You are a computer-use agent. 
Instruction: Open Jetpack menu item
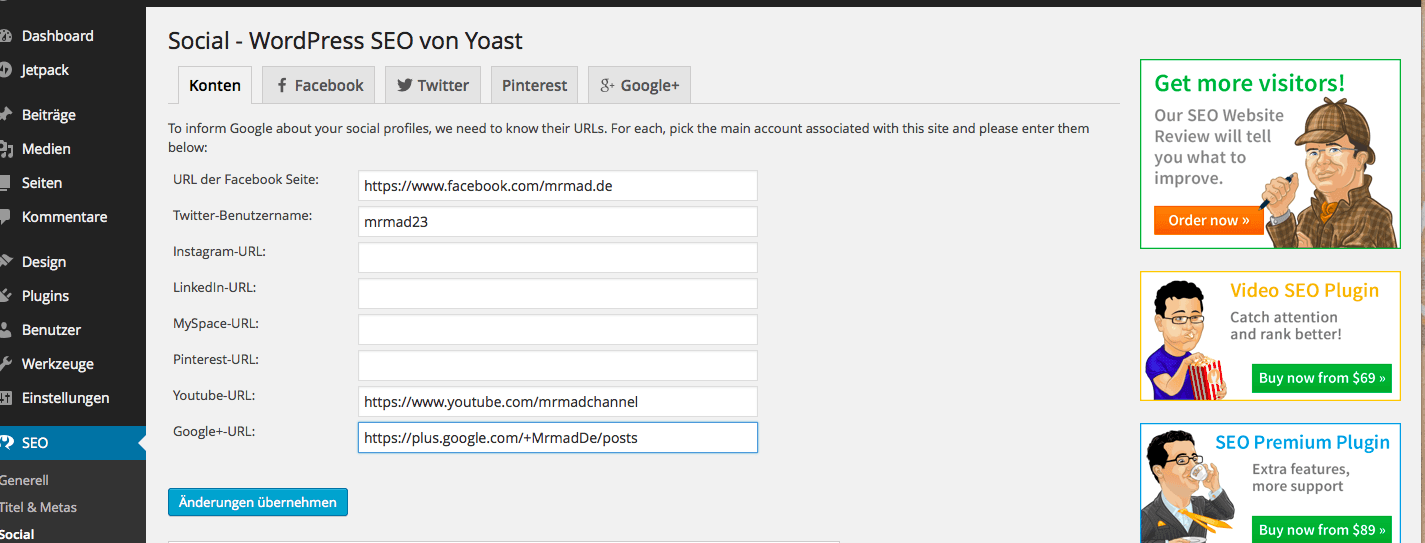coord(46,70)
